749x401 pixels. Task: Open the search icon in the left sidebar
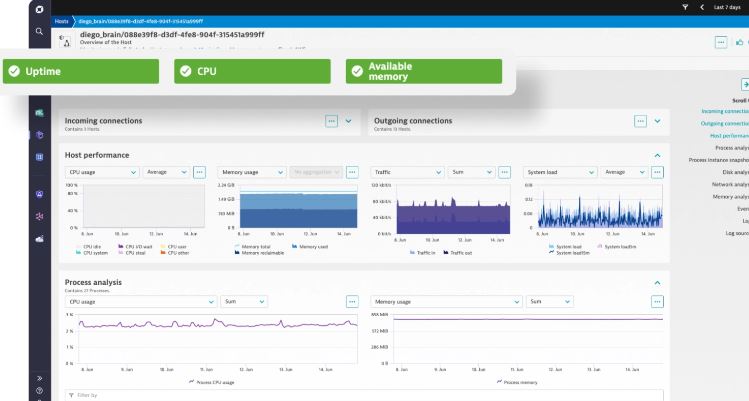(x=39, y=32)
